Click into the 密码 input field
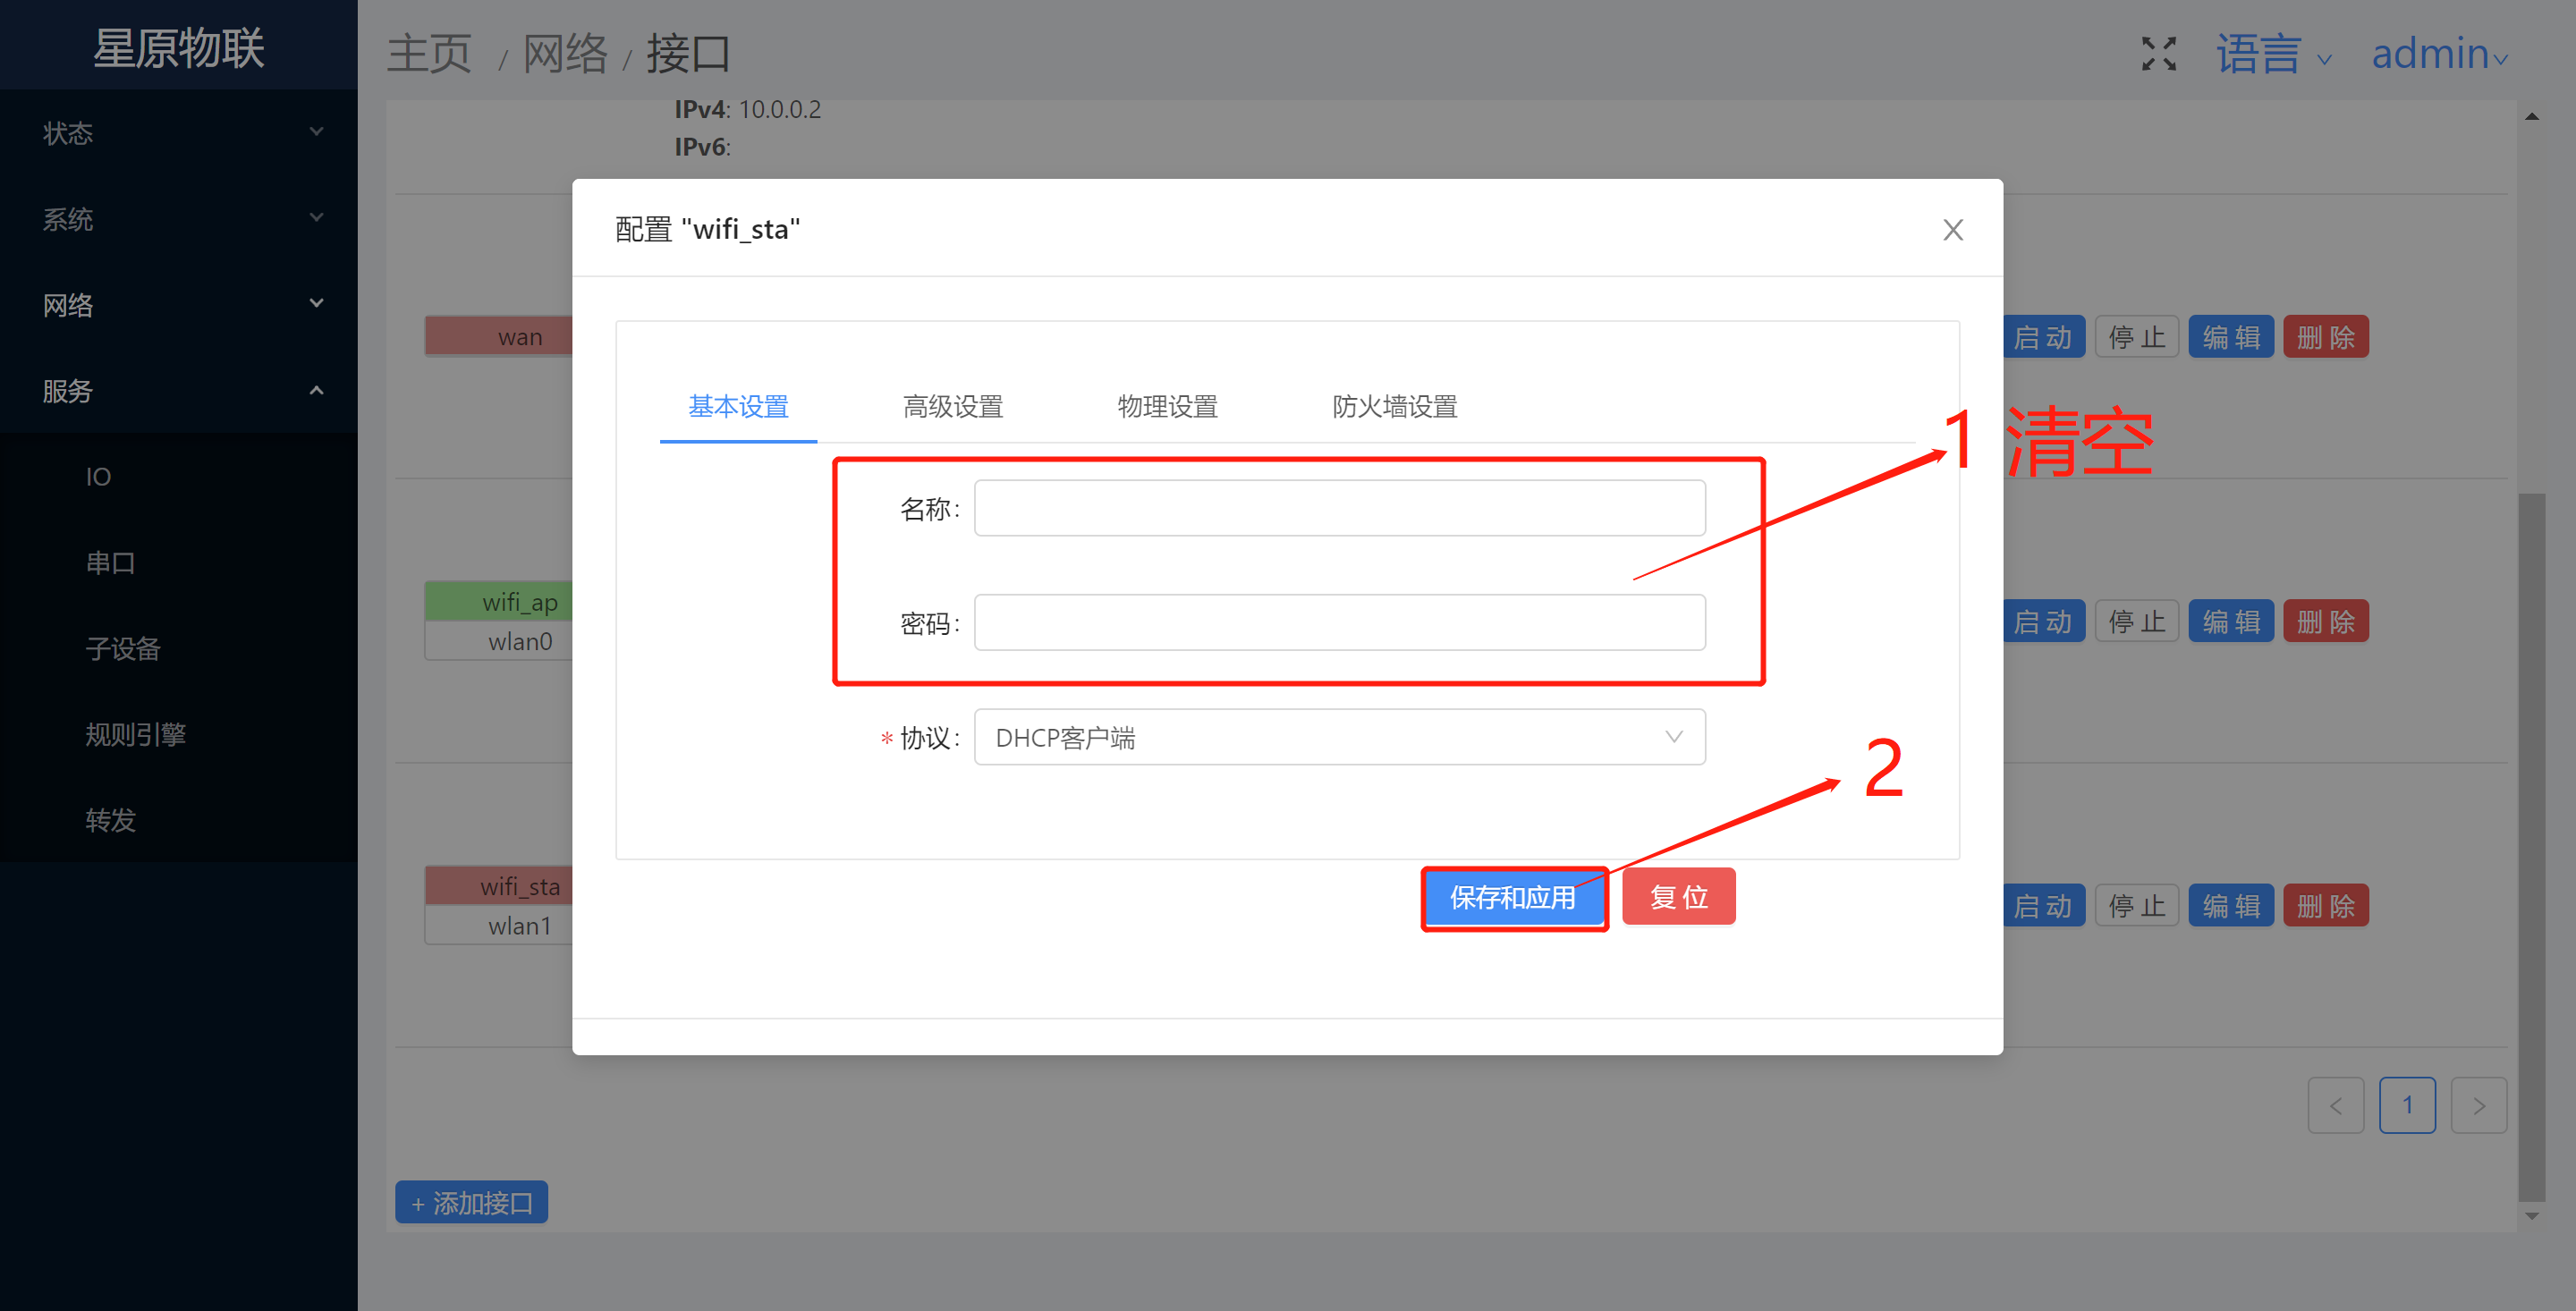The width and height of the screenshot is (2576, 1311). tap(1339, 623)
